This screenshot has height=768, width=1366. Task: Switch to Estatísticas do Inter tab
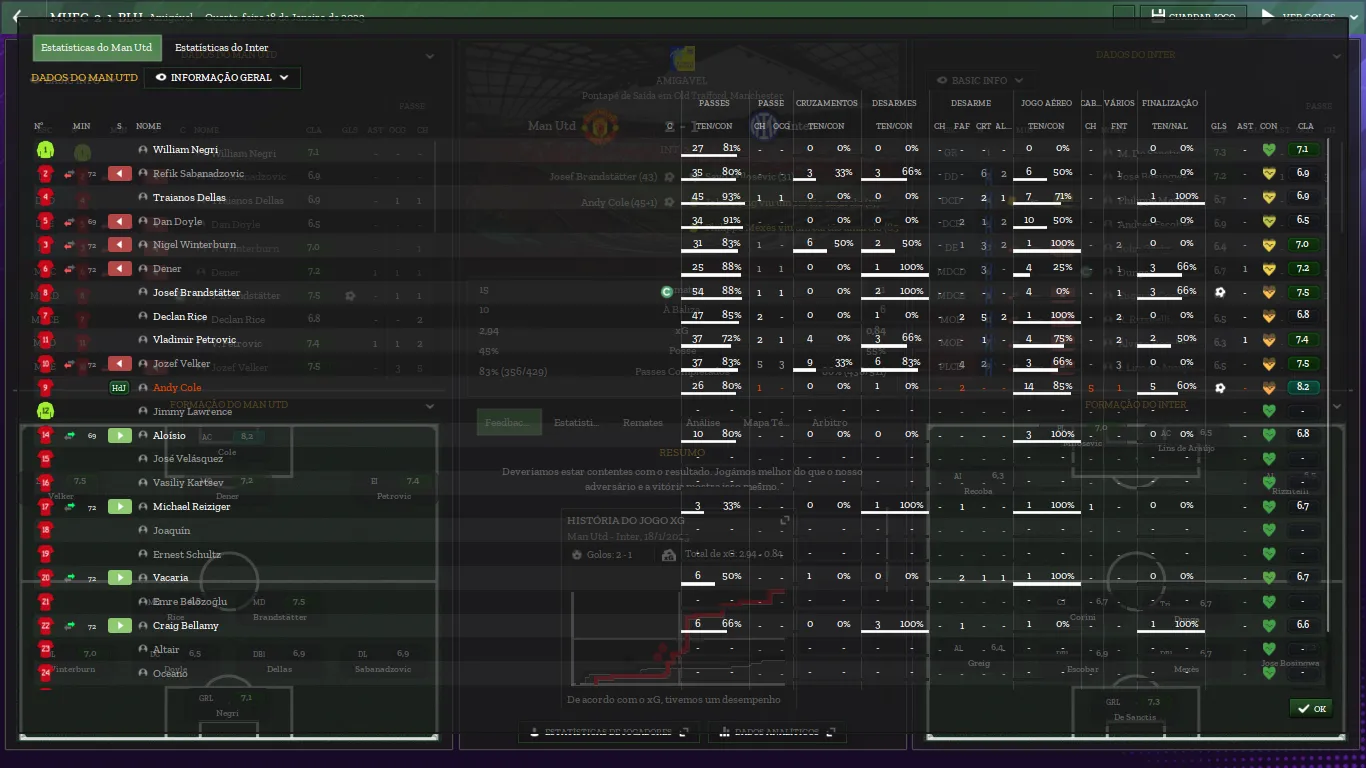[221, 48]
